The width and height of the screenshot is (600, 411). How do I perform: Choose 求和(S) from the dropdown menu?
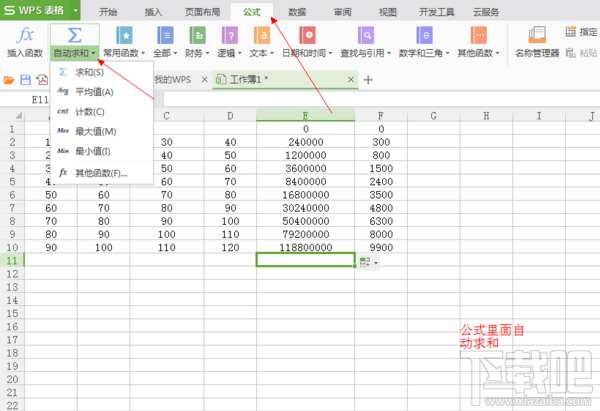[102, 72]
